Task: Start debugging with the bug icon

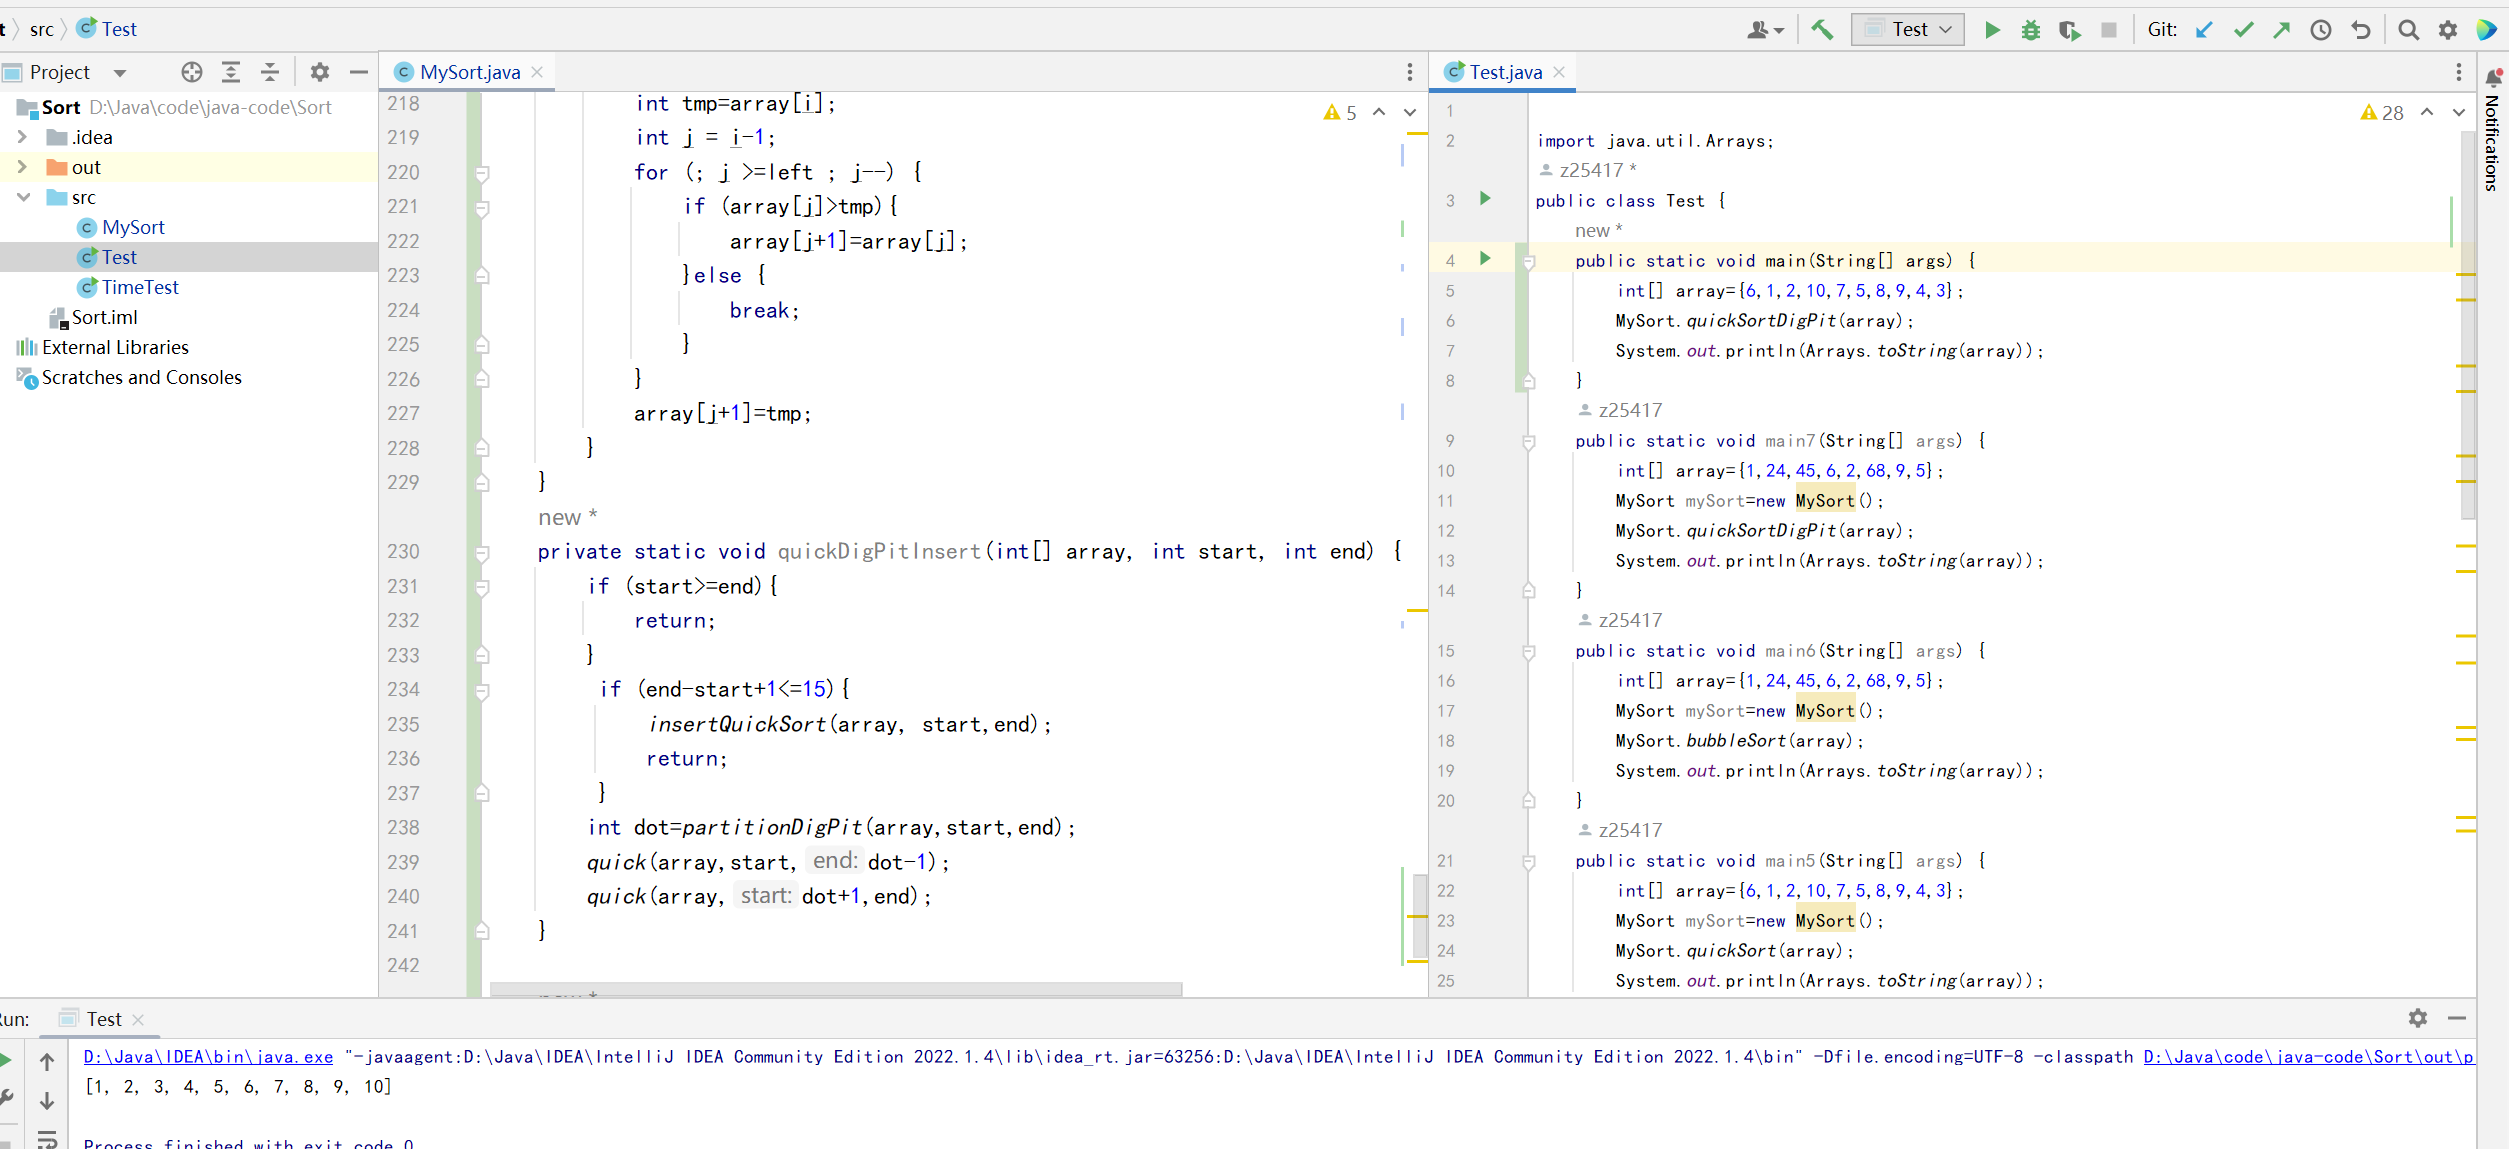Action: pyautogui.click(x=2030, y=30)
